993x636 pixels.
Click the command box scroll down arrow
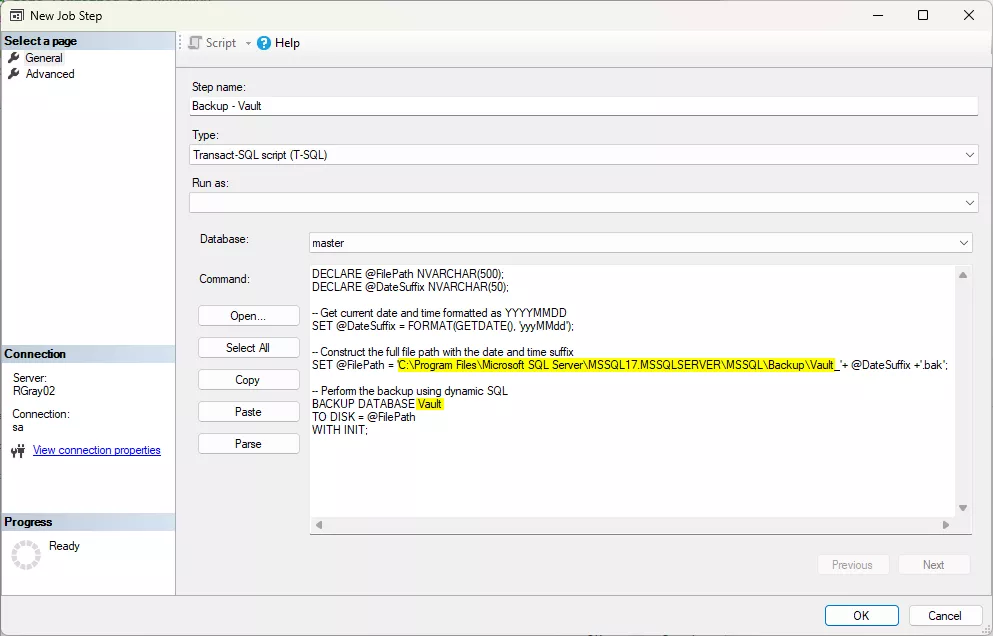pos(963,508)
